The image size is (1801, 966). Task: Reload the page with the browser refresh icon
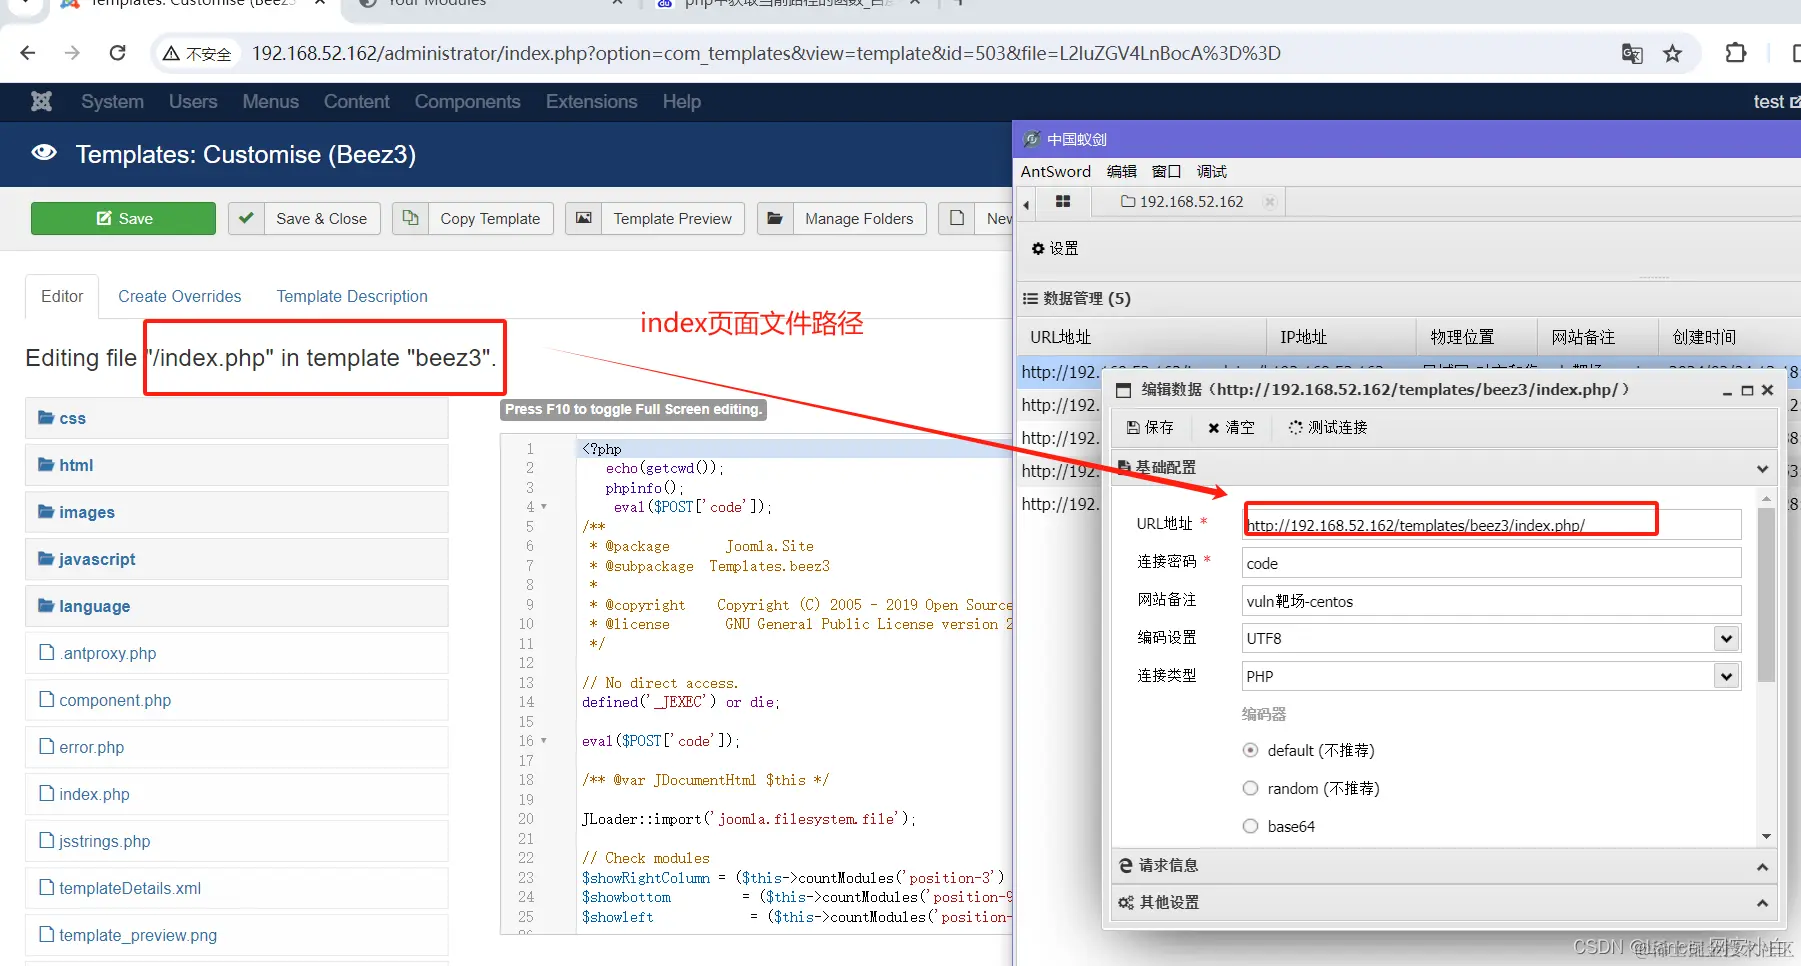pos(117,53)
